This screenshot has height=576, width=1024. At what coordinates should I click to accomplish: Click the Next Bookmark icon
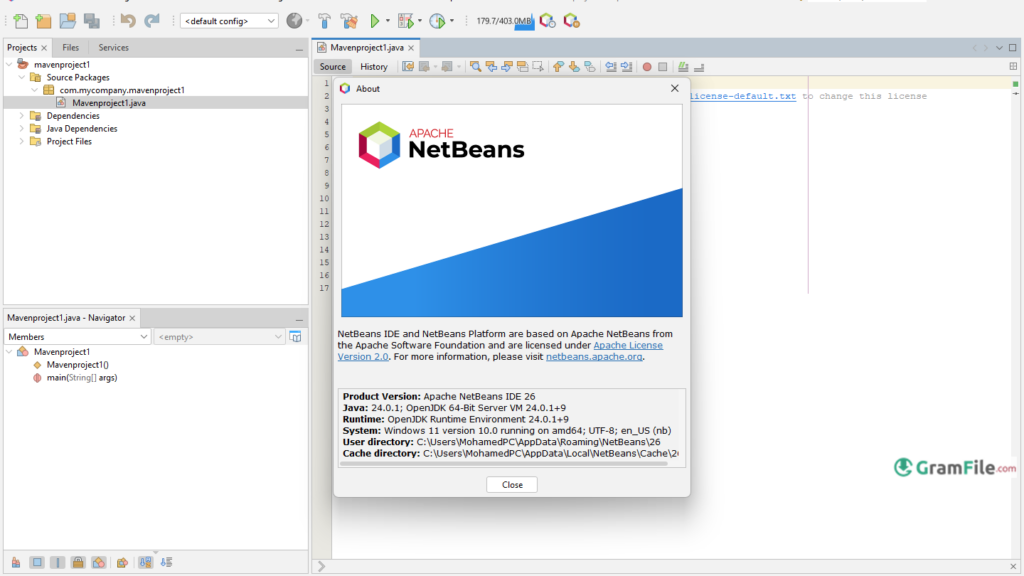574,67
